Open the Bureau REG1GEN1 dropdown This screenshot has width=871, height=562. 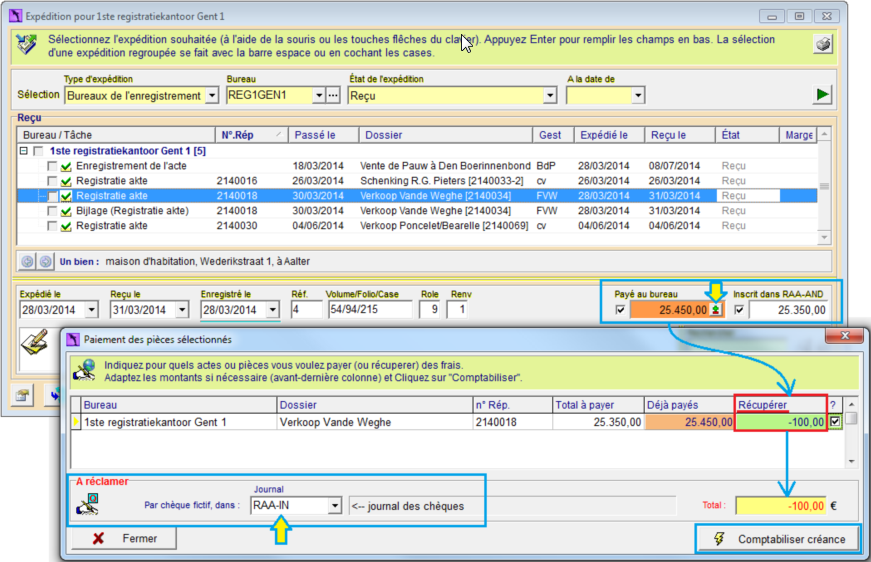pyautogui.click(x=319, y=96)
